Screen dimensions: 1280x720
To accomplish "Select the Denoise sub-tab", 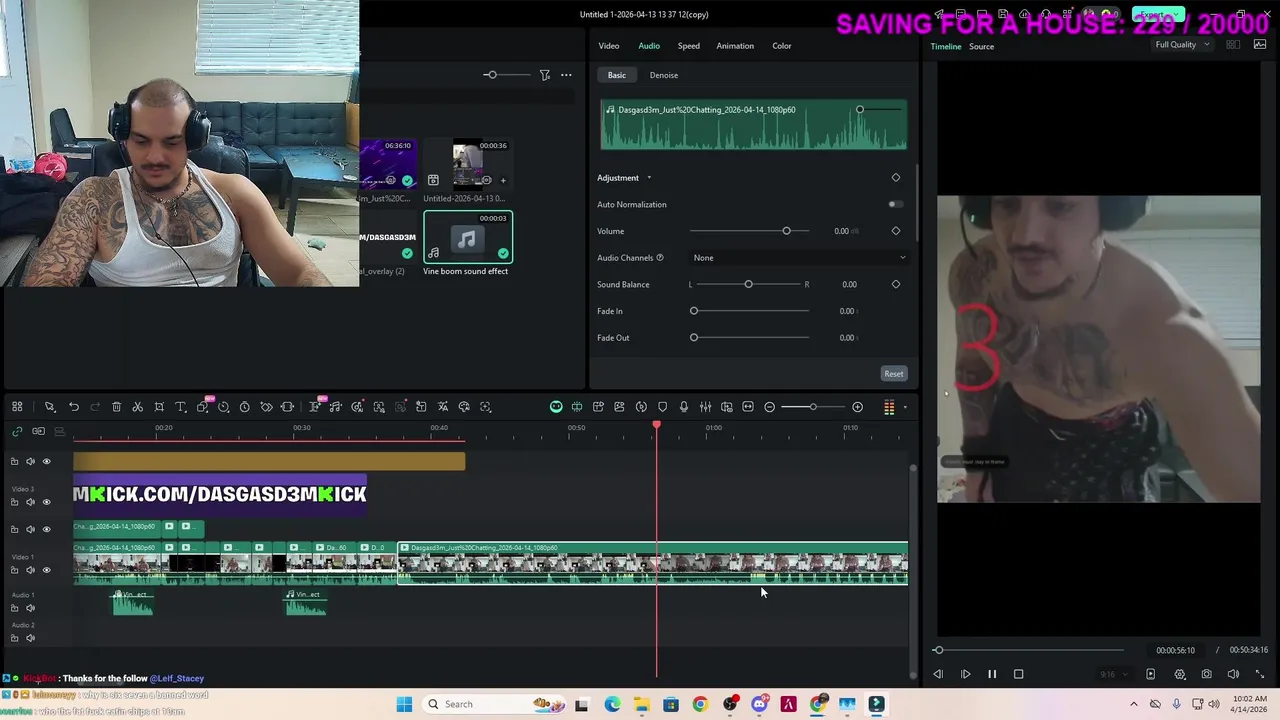I will pos(664,75).
